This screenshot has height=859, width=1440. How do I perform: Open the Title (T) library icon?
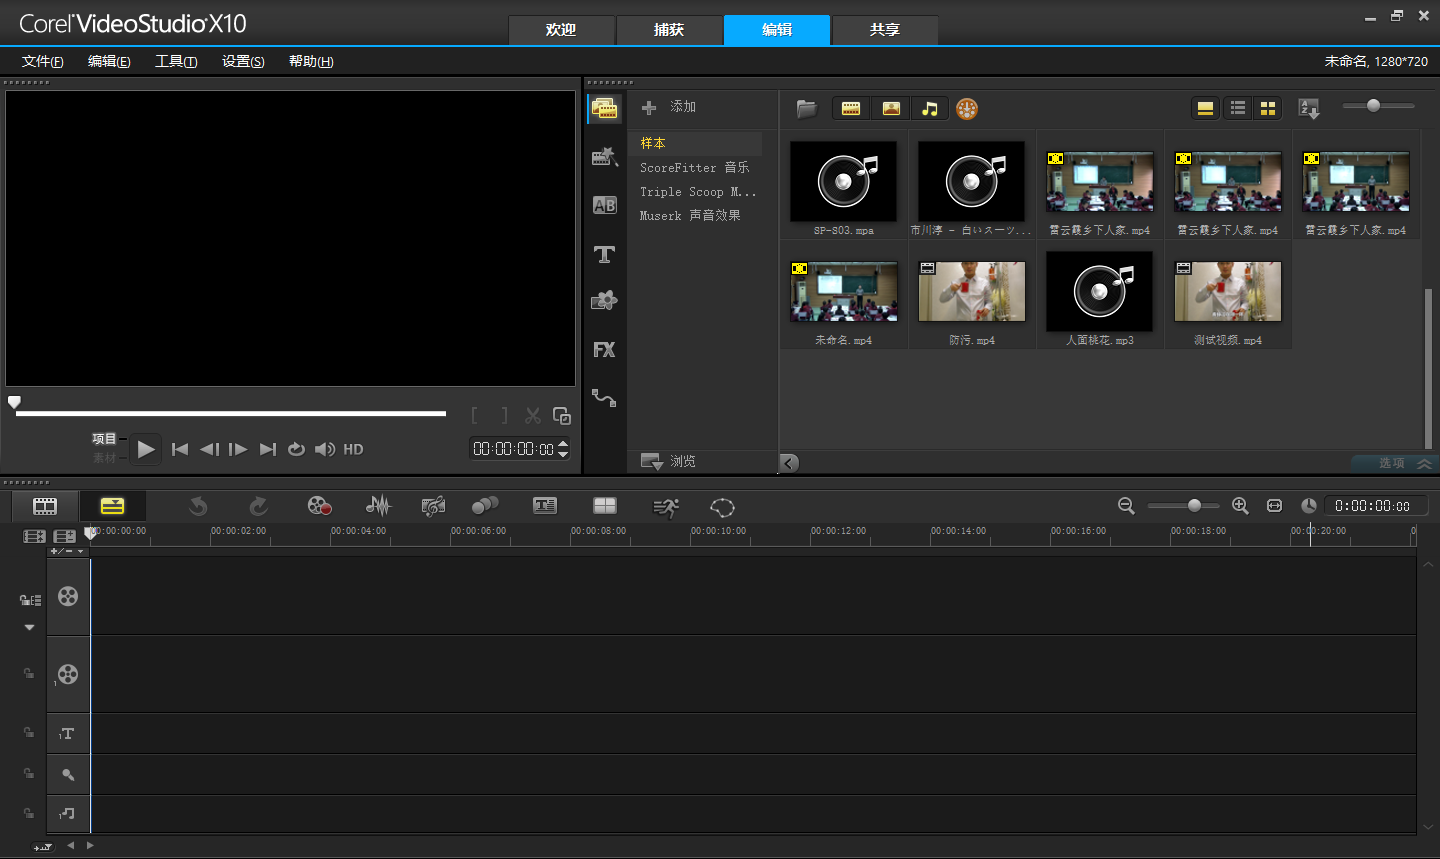point(604,254)
